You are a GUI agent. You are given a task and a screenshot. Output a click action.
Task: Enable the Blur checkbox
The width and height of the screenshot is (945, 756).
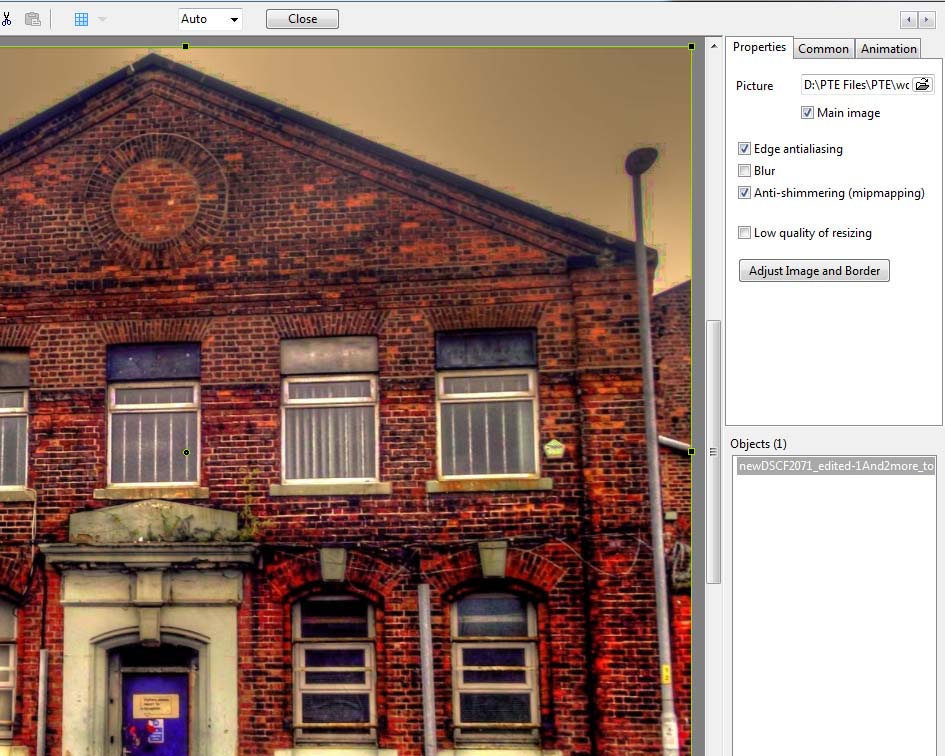pos(744,171)
